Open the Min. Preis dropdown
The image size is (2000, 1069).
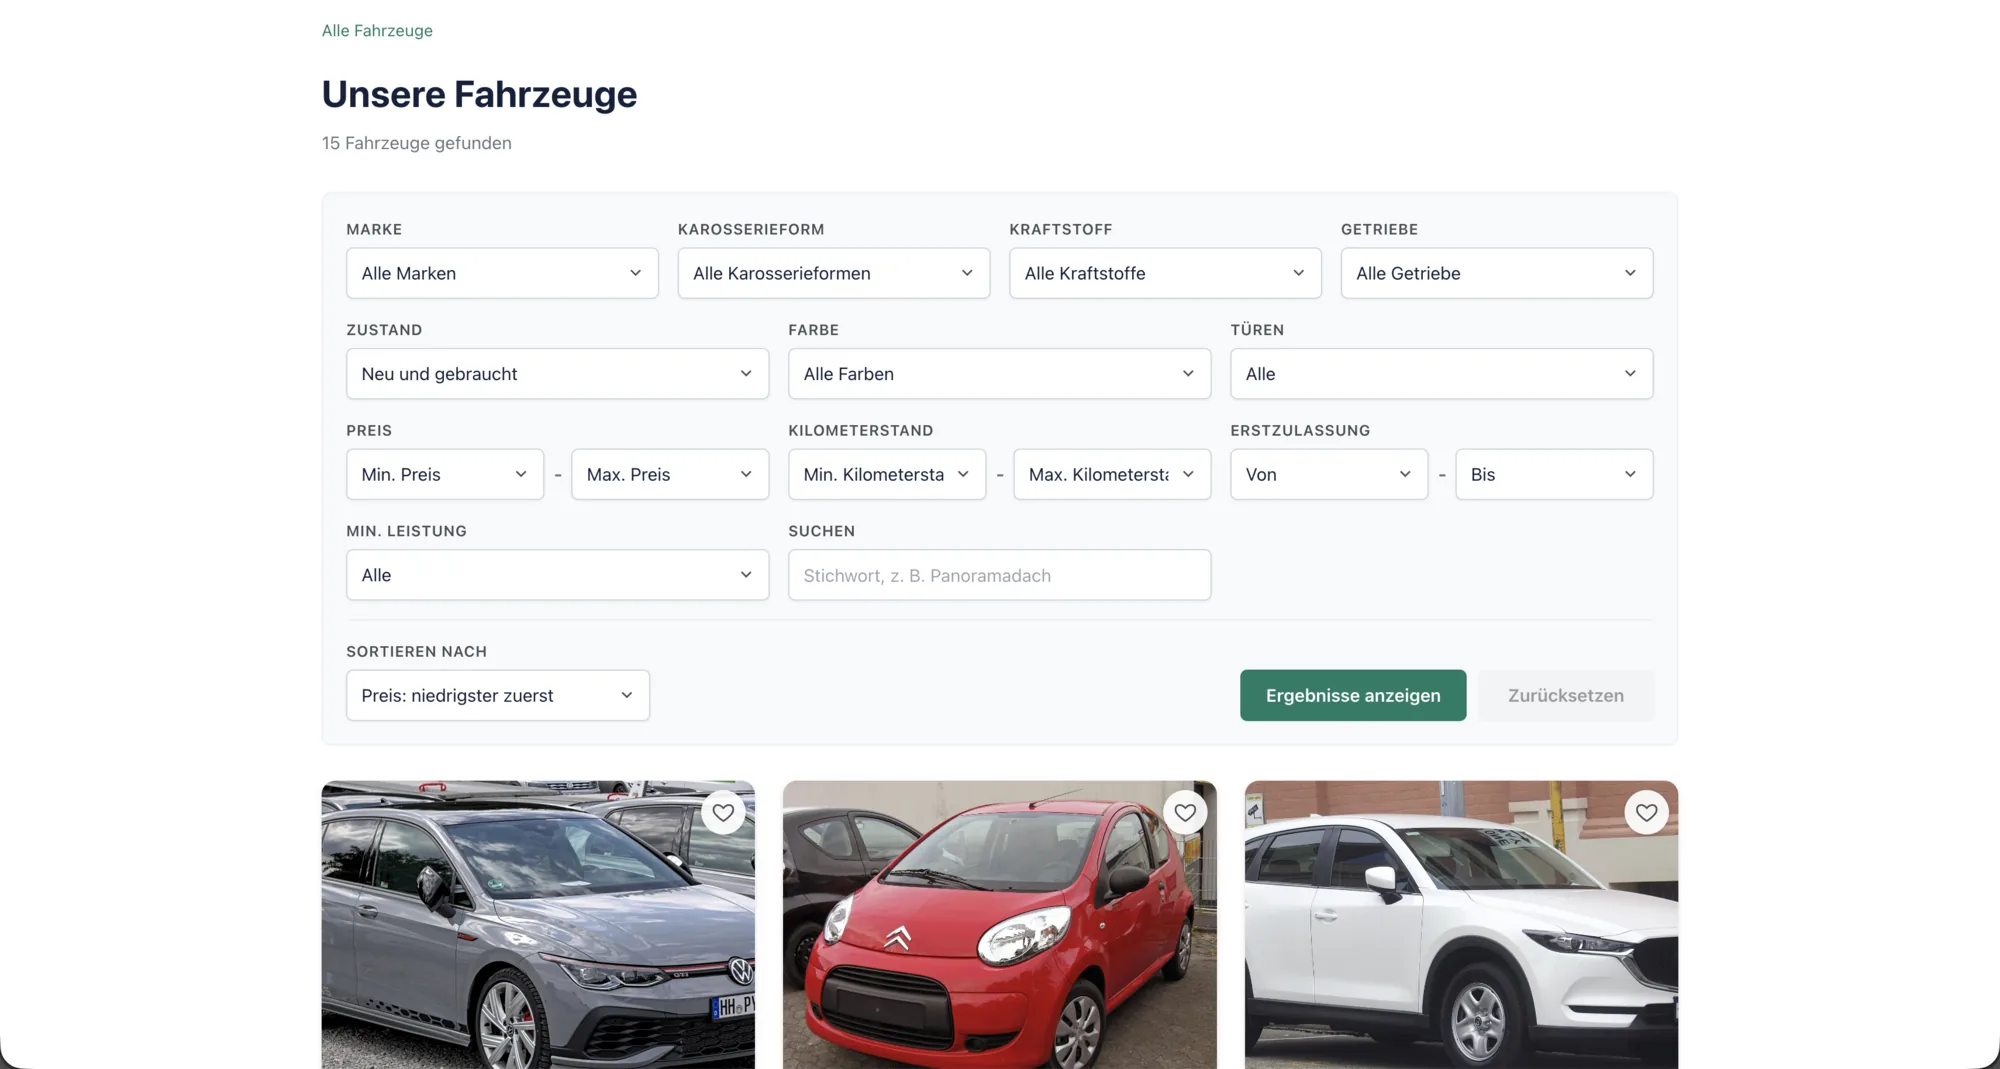click(x=445, y=474)
